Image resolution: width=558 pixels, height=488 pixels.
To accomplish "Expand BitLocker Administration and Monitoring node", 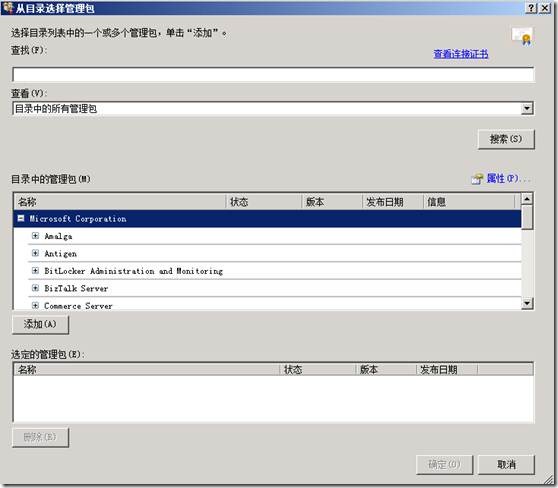I will tap(35, 271).
